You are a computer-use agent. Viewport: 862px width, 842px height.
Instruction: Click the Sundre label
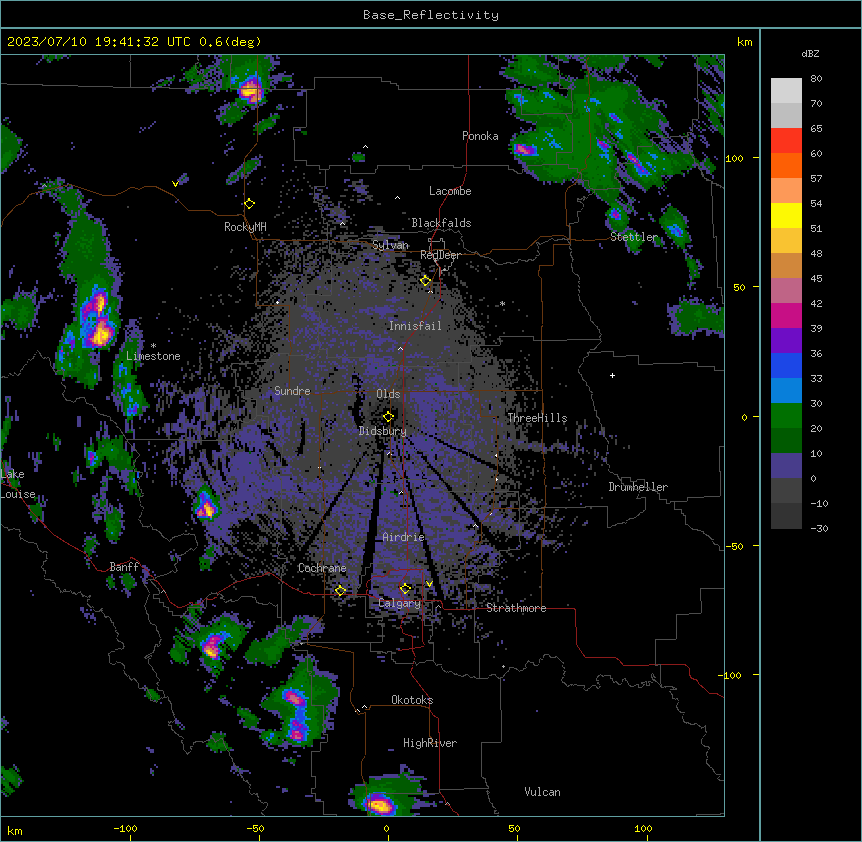click(x=292, y=391)
